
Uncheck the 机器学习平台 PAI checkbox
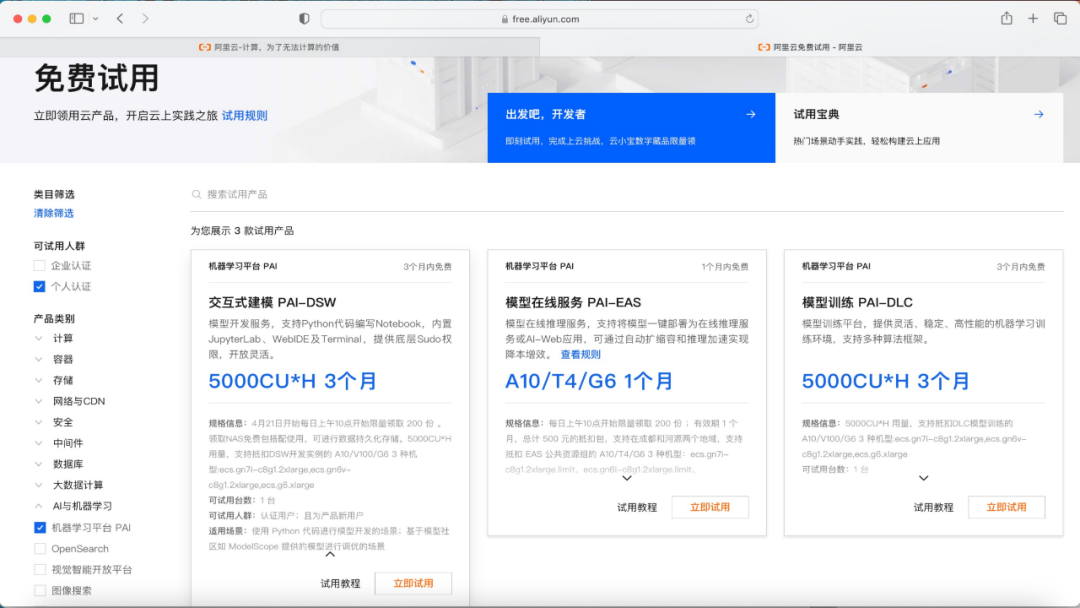40,527
